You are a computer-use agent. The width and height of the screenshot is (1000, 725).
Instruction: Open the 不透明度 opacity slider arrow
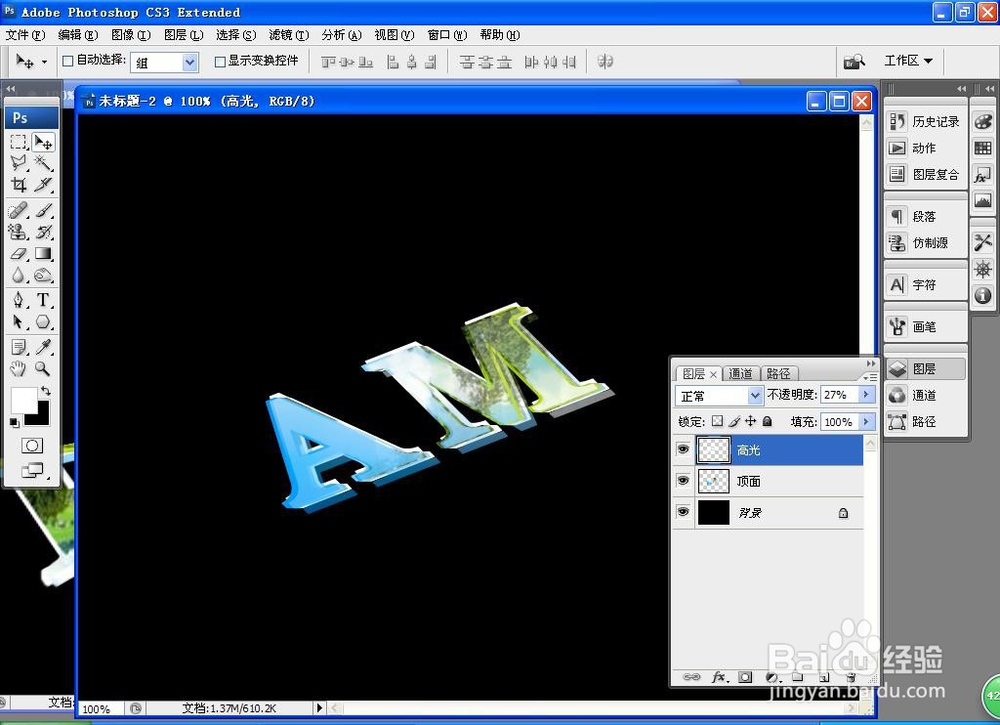tap(866, 394)
